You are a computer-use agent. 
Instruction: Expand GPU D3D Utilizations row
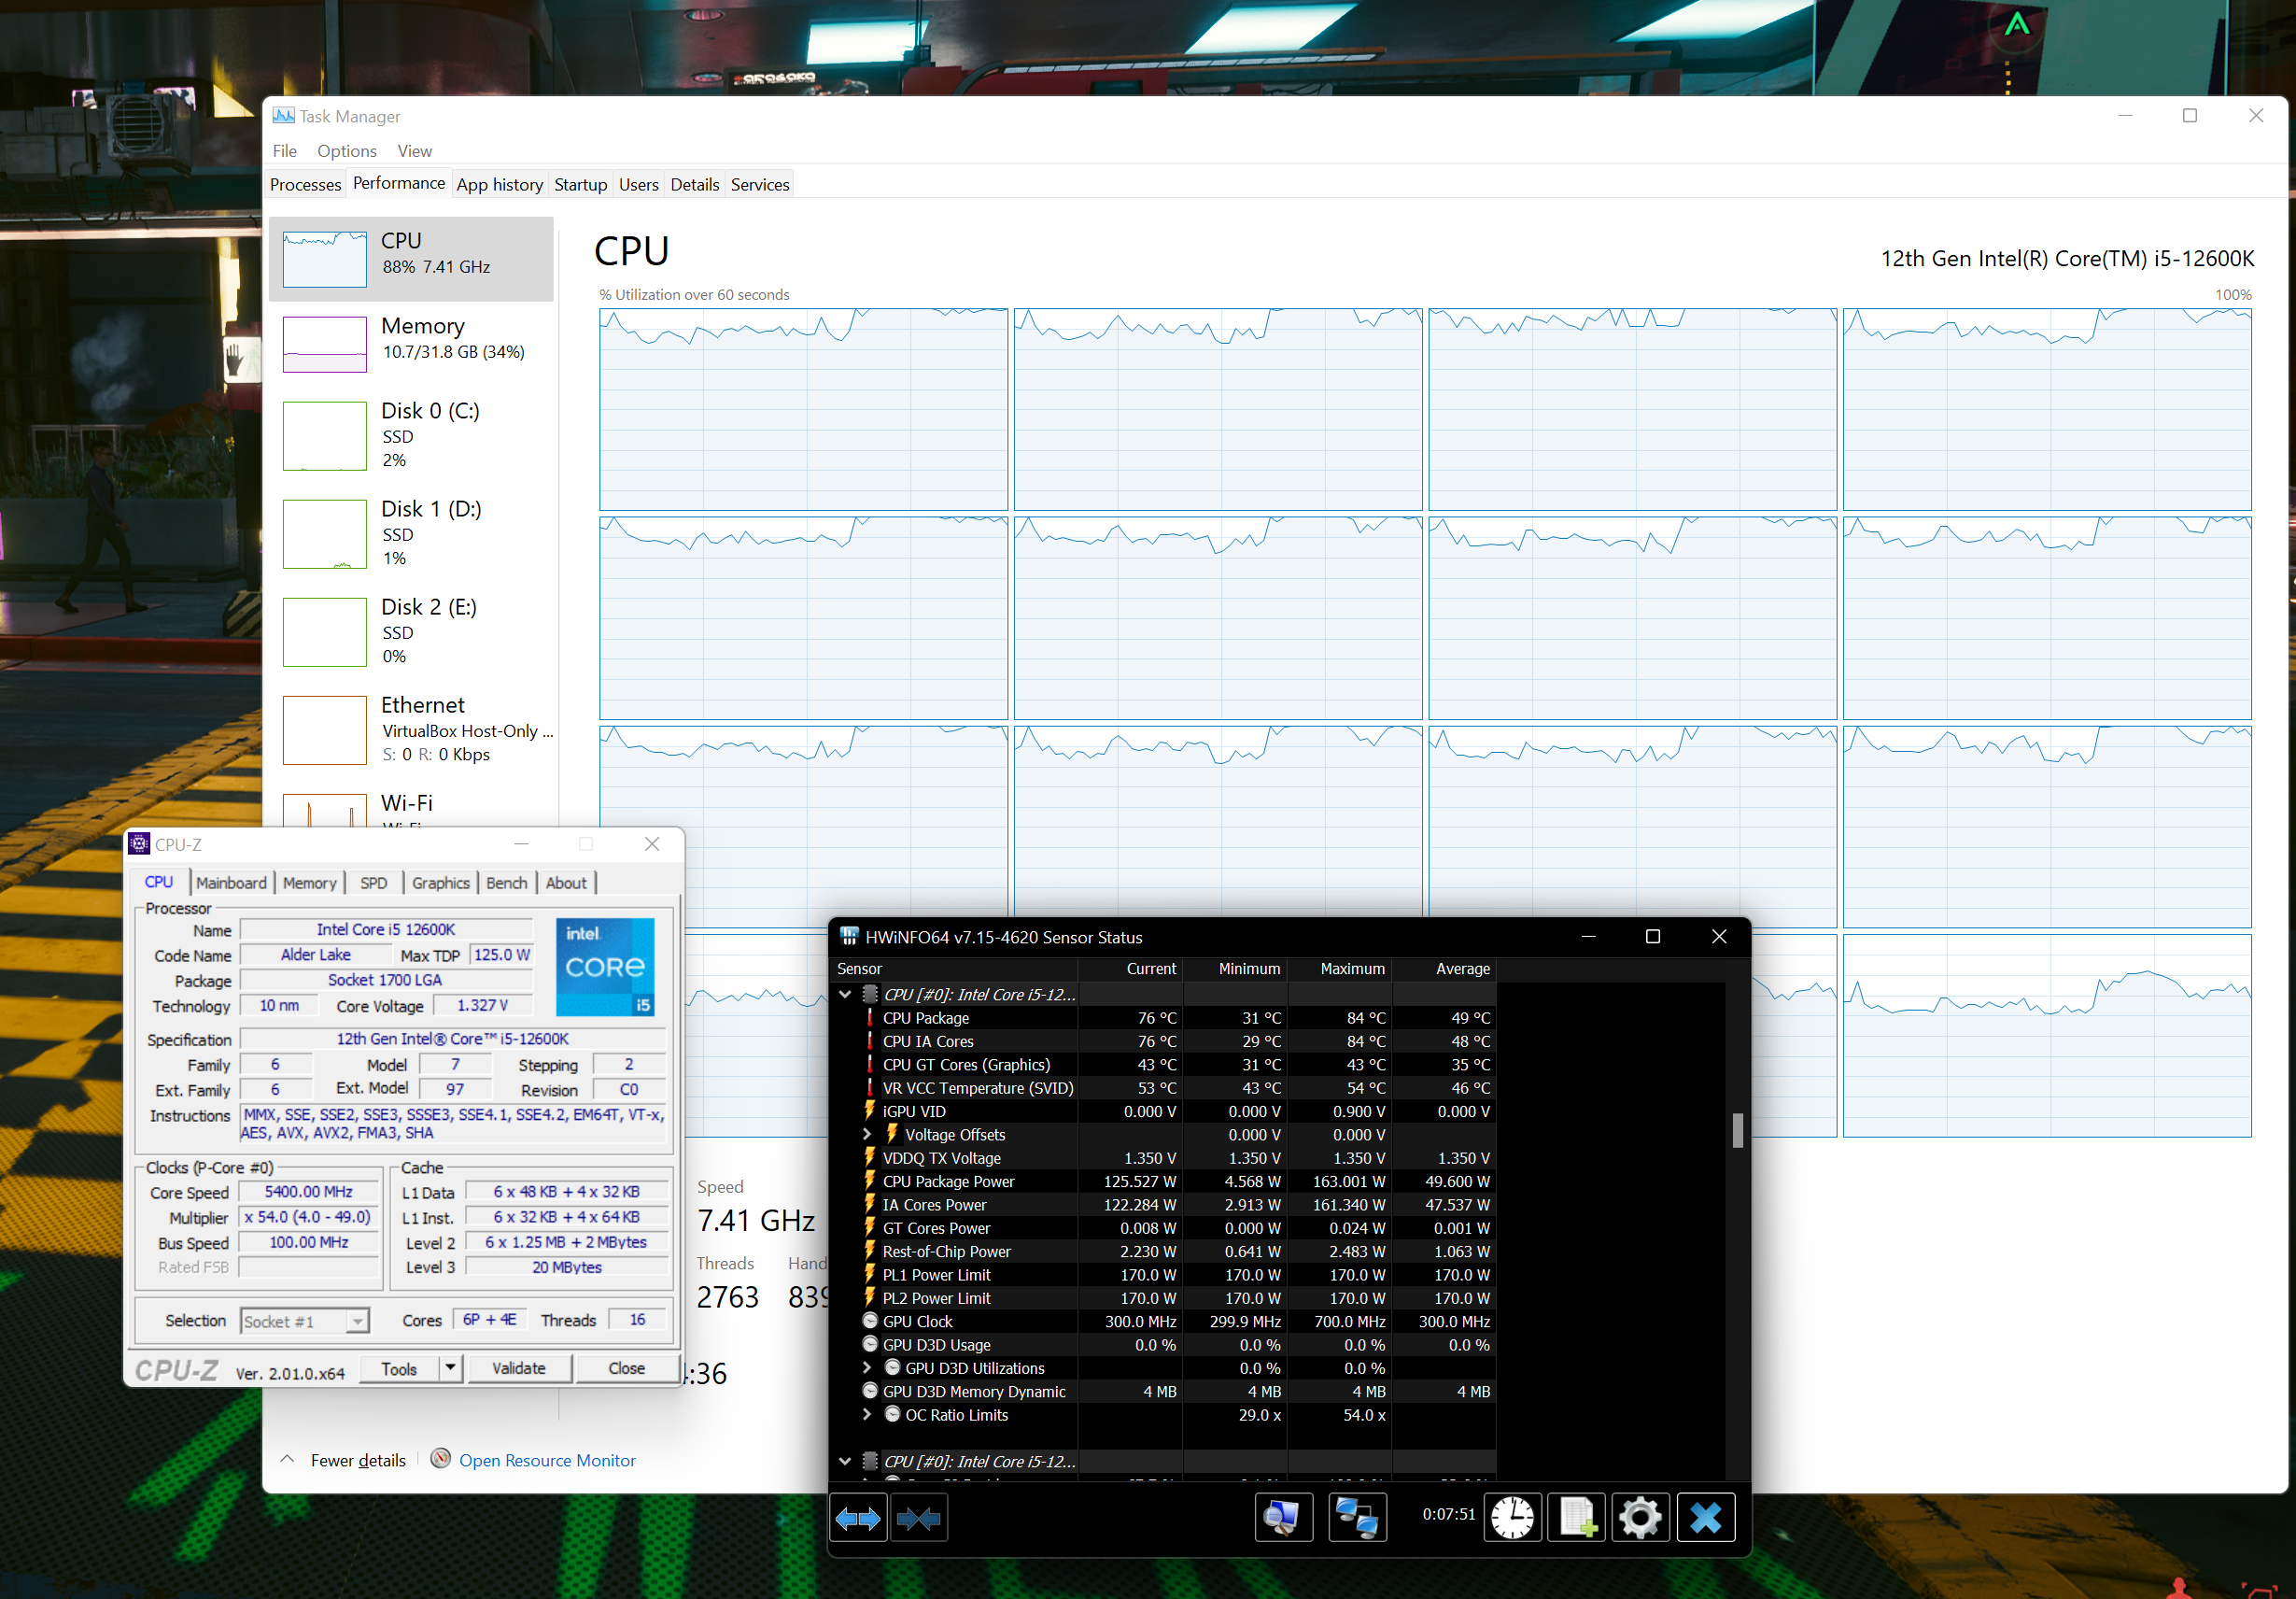[867, 1368]
